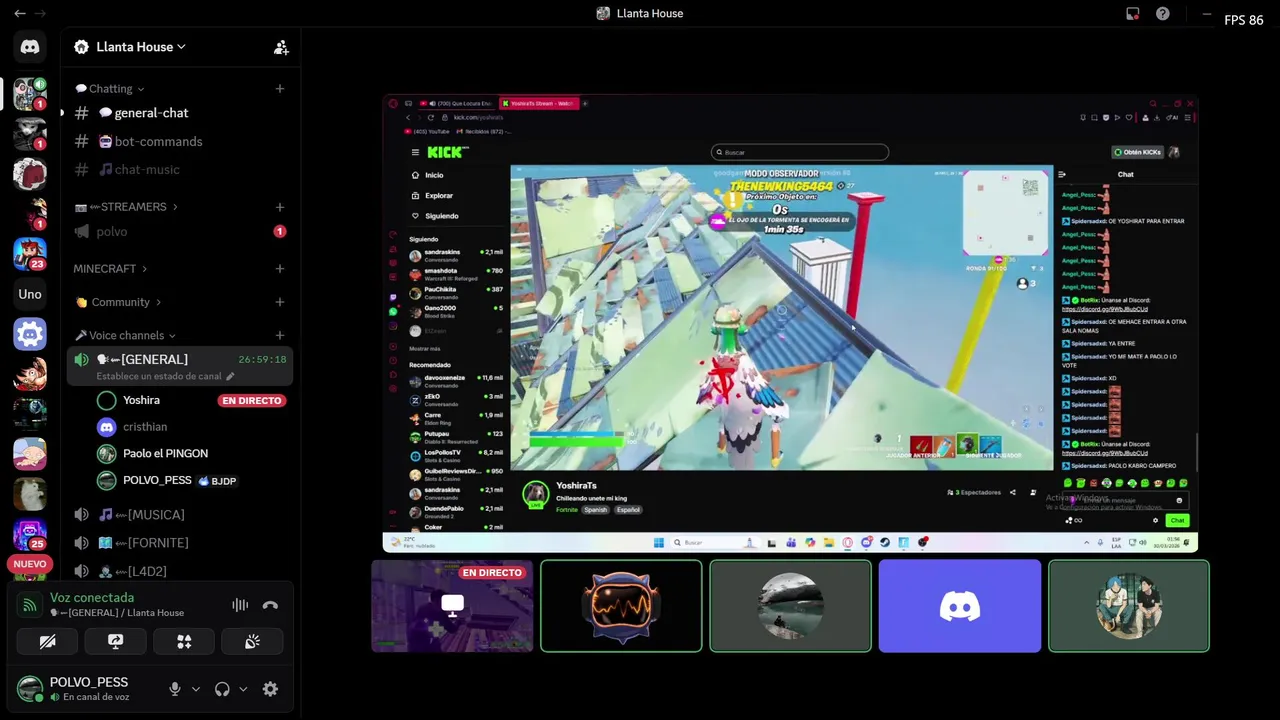Select the Discord logo participant tile
Image resolution: width=1280 pixels, height=720 pixels.
coord(960,606)
